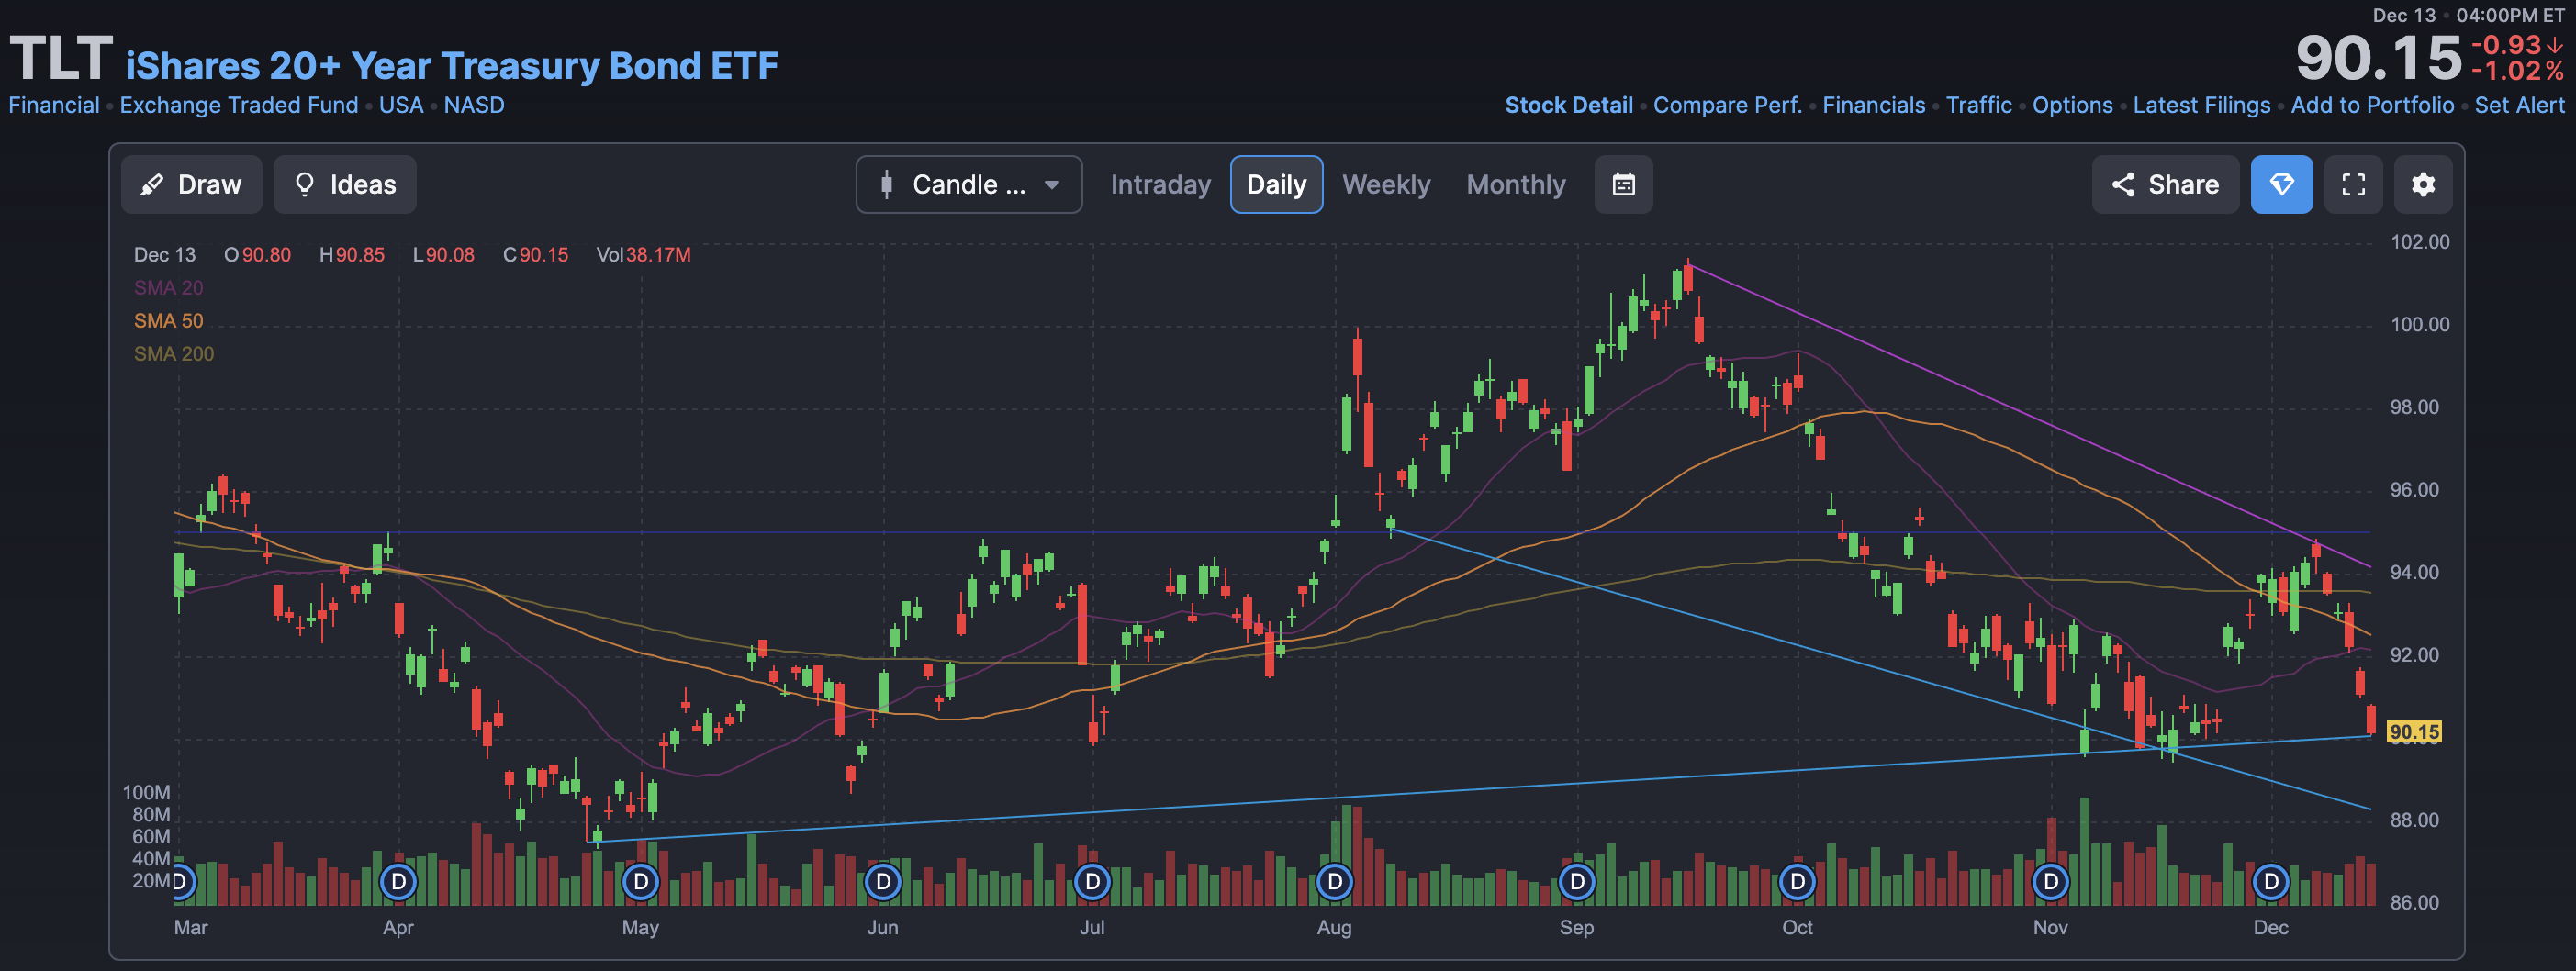This screenshot has height=971, width=2576.
Task: Click Add to Portfolio link
Action: pyautogui.click(x=2372, y=105)
